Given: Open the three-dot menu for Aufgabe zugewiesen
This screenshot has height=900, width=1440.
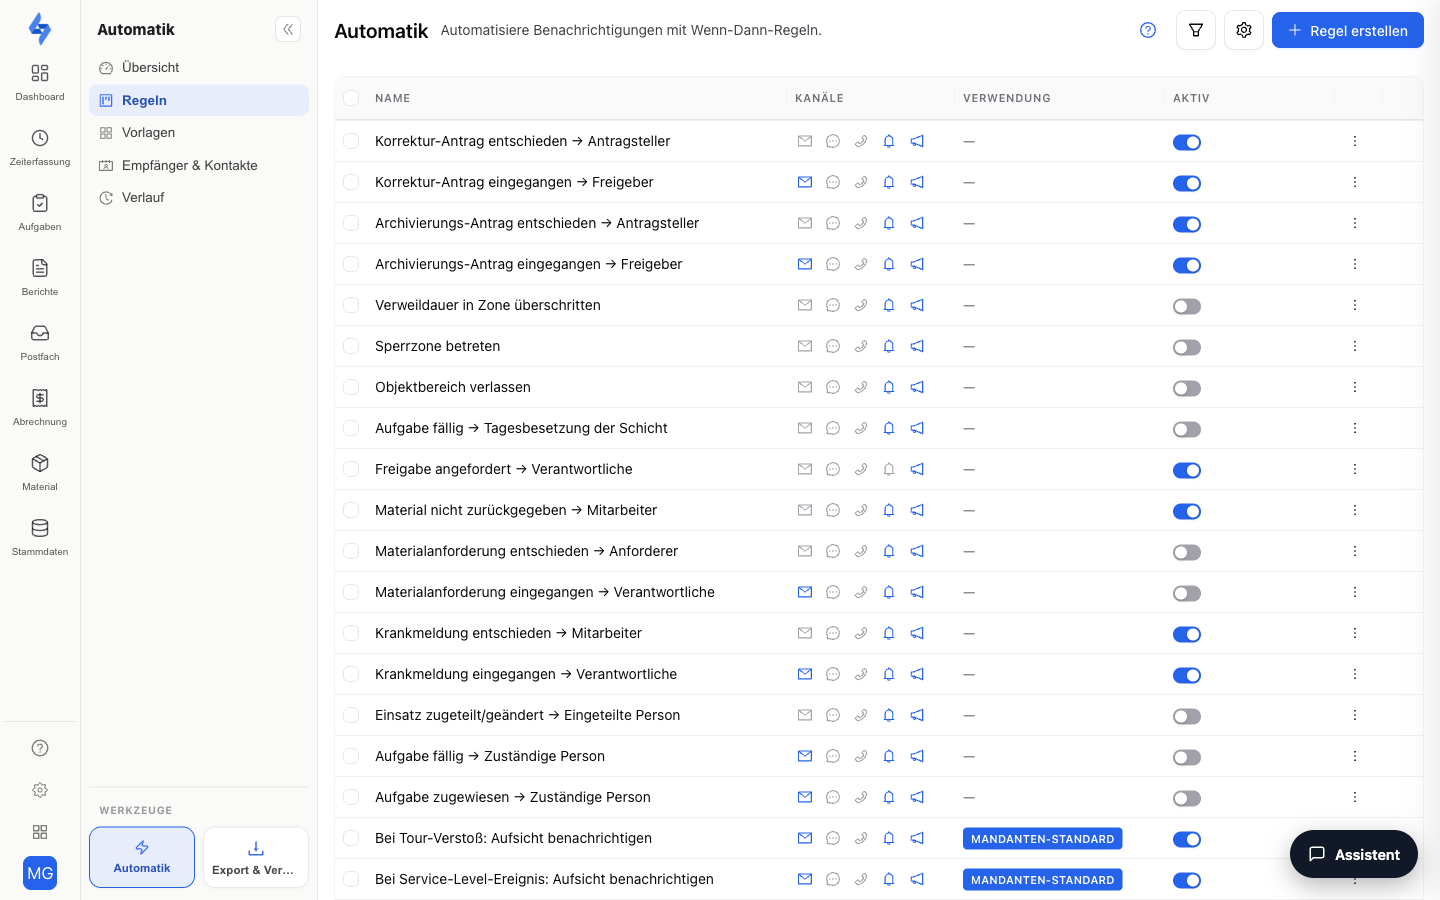Looking at the screenshot, I should tap(1355, 797).
